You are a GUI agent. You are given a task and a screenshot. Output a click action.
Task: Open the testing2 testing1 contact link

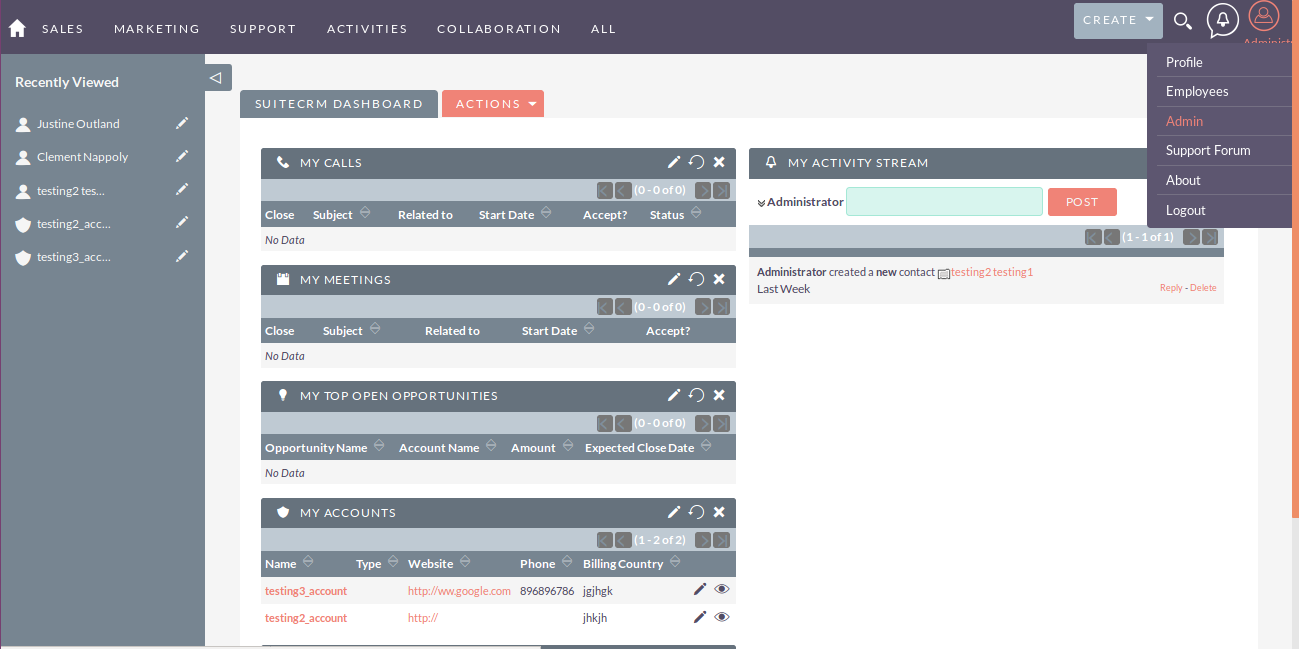(992, 272)
